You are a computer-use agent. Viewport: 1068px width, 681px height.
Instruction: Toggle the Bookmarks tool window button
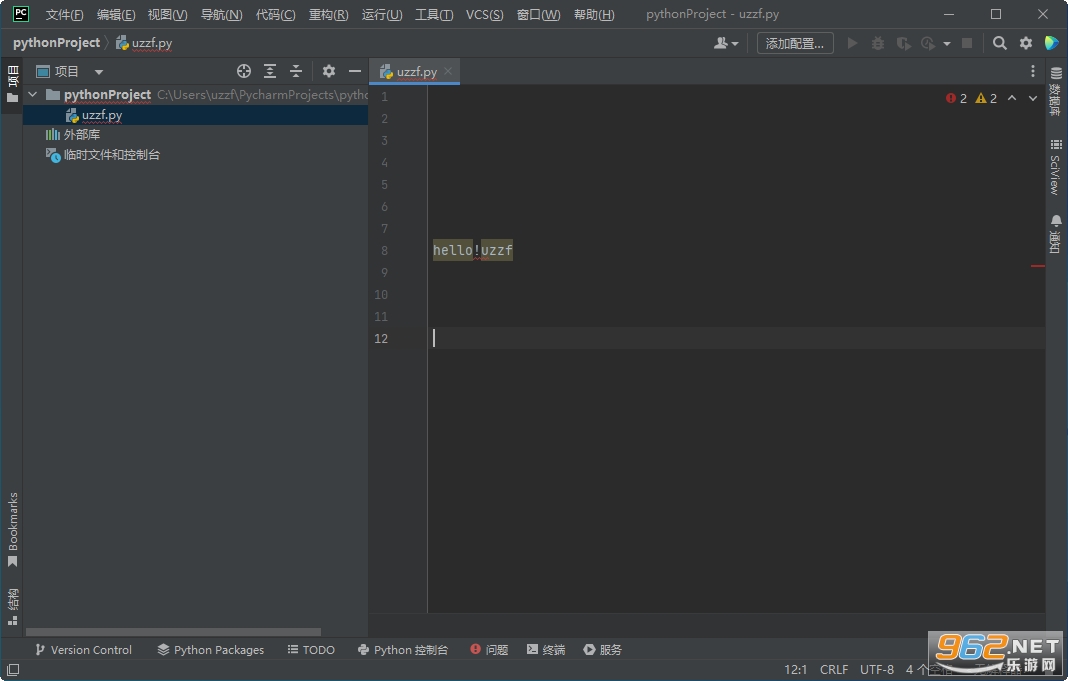coord(12,530)
